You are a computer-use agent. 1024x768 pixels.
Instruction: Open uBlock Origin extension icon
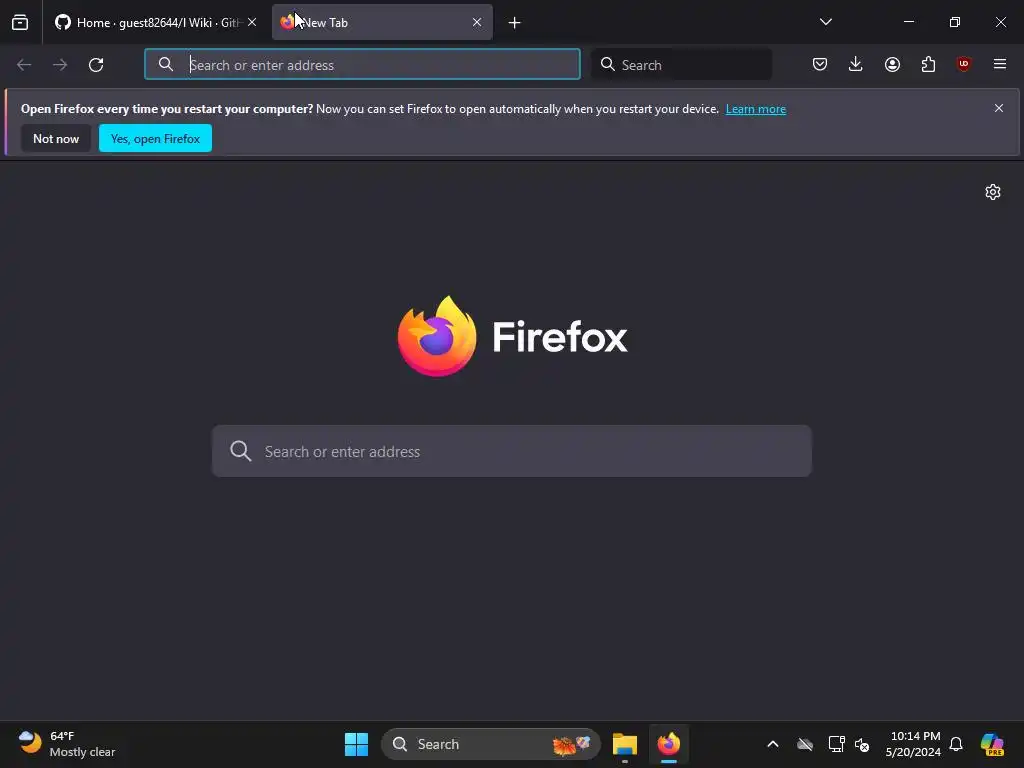[963, 64]
